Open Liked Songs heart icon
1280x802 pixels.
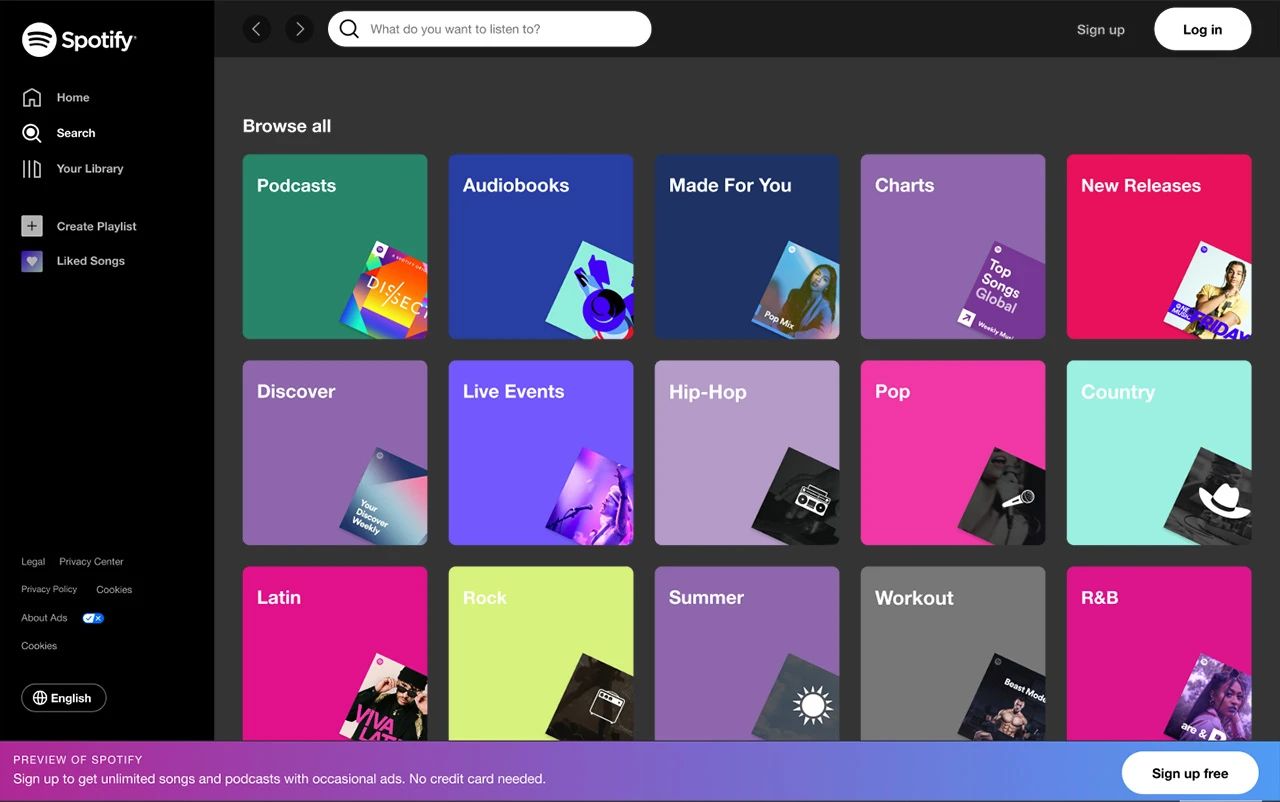coord(32,261)
